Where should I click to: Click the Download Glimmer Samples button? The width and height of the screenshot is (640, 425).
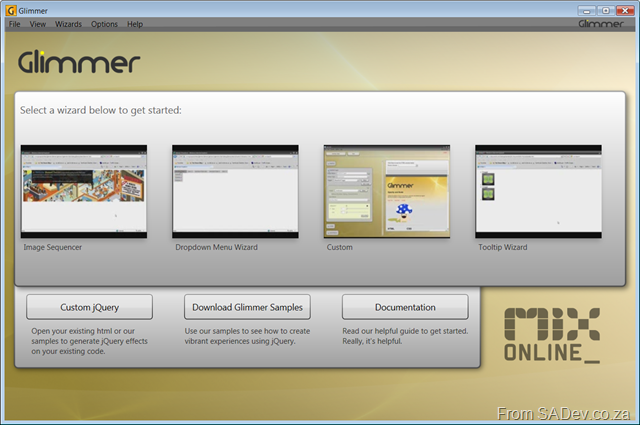tap(247, 307)
